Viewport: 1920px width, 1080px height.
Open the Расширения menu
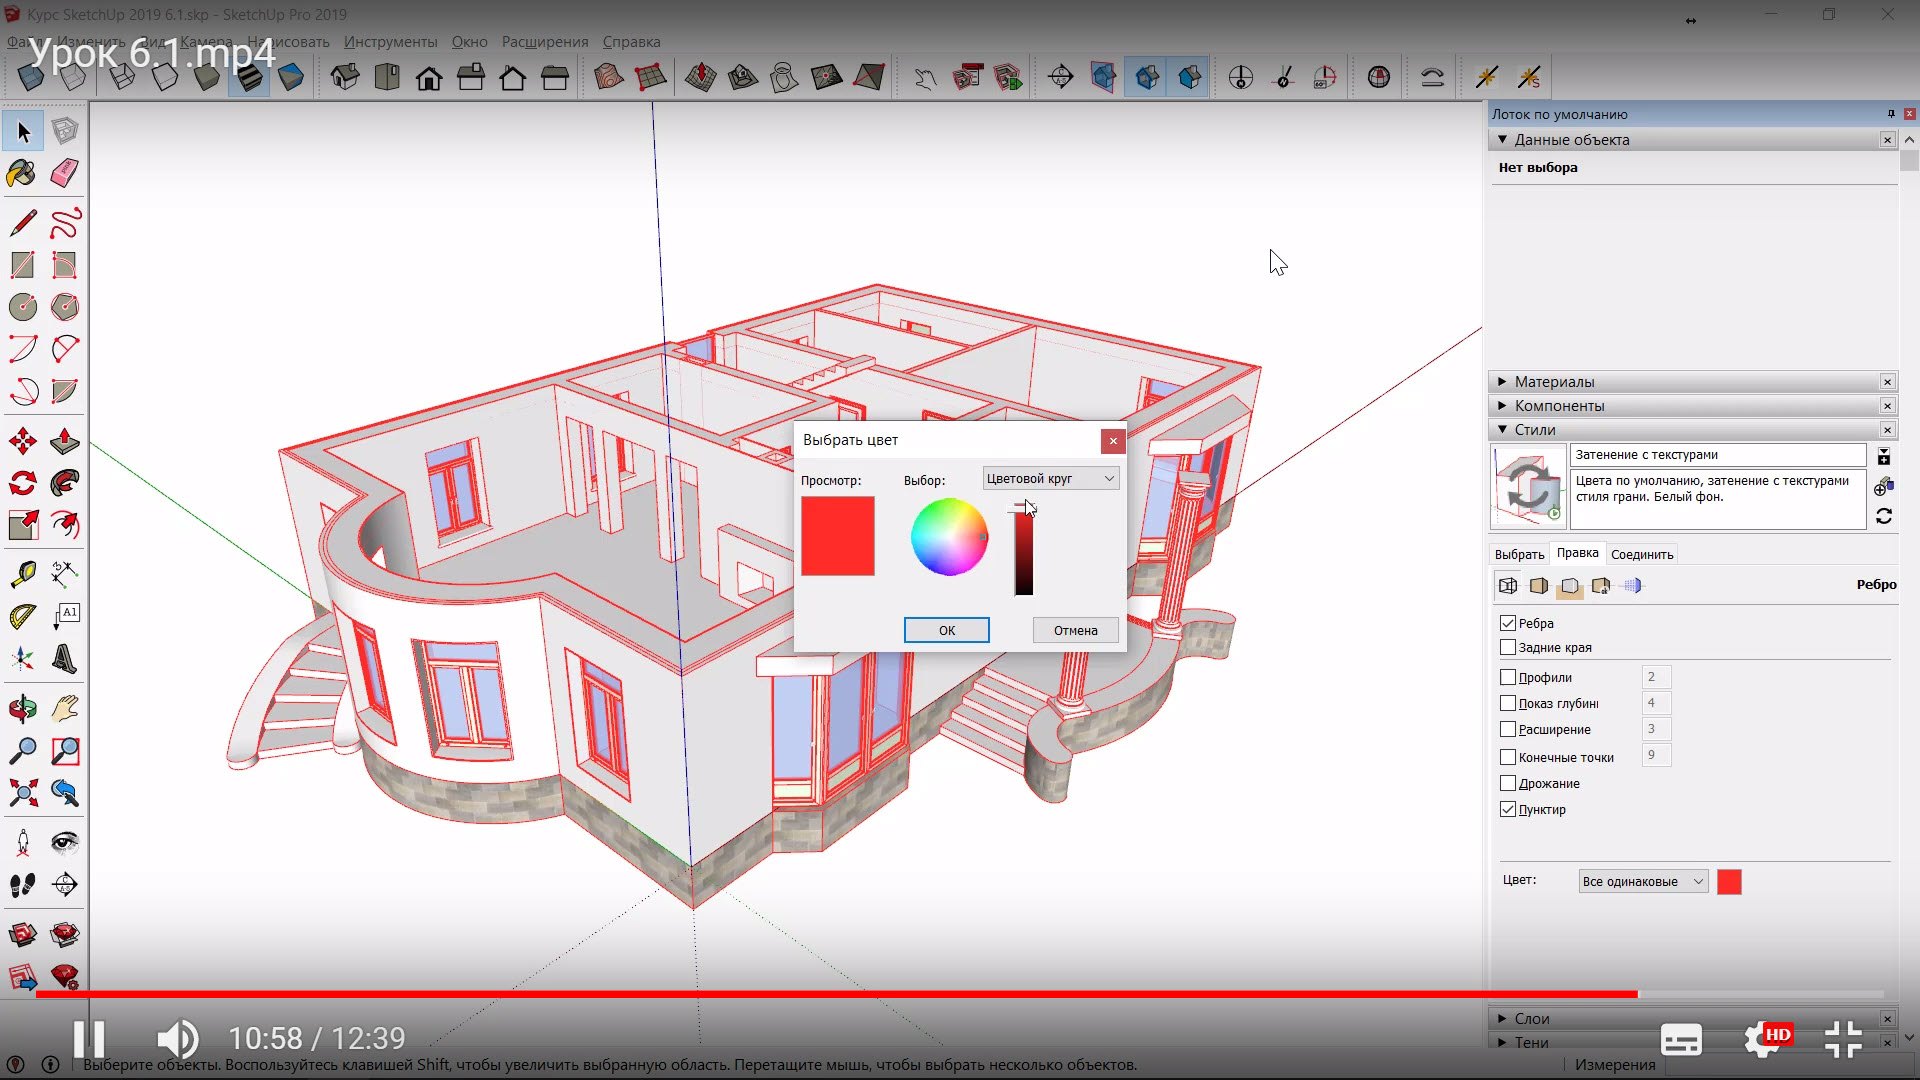pyautogui.click(x=545, y=42)
